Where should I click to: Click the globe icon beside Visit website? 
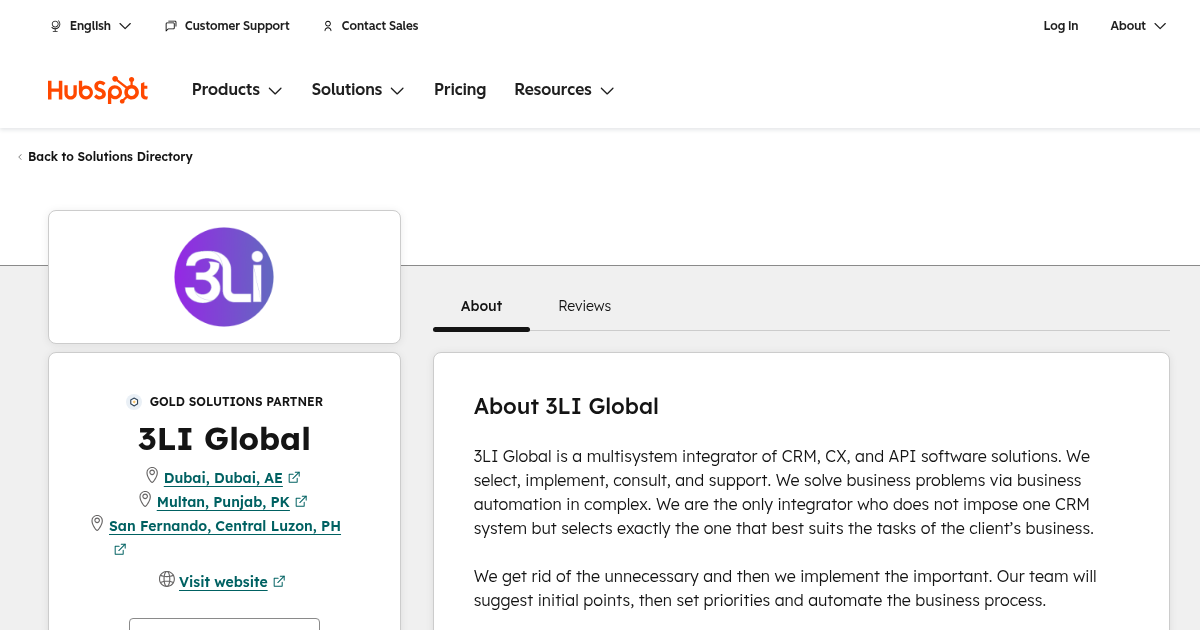pyautogui.click(x=167, y=579)
